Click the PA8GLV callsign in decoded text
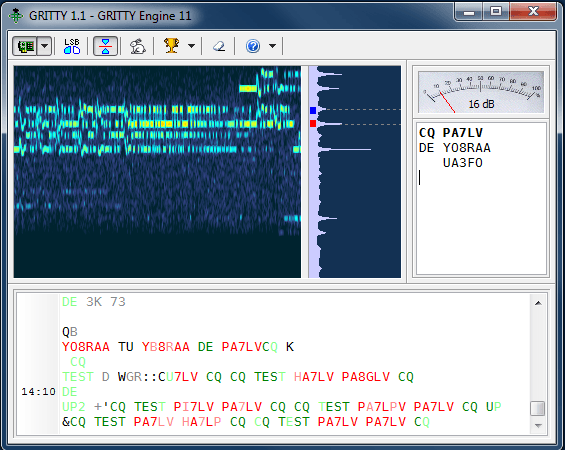Viewport: 565px width, 450px height. point(366,377)
